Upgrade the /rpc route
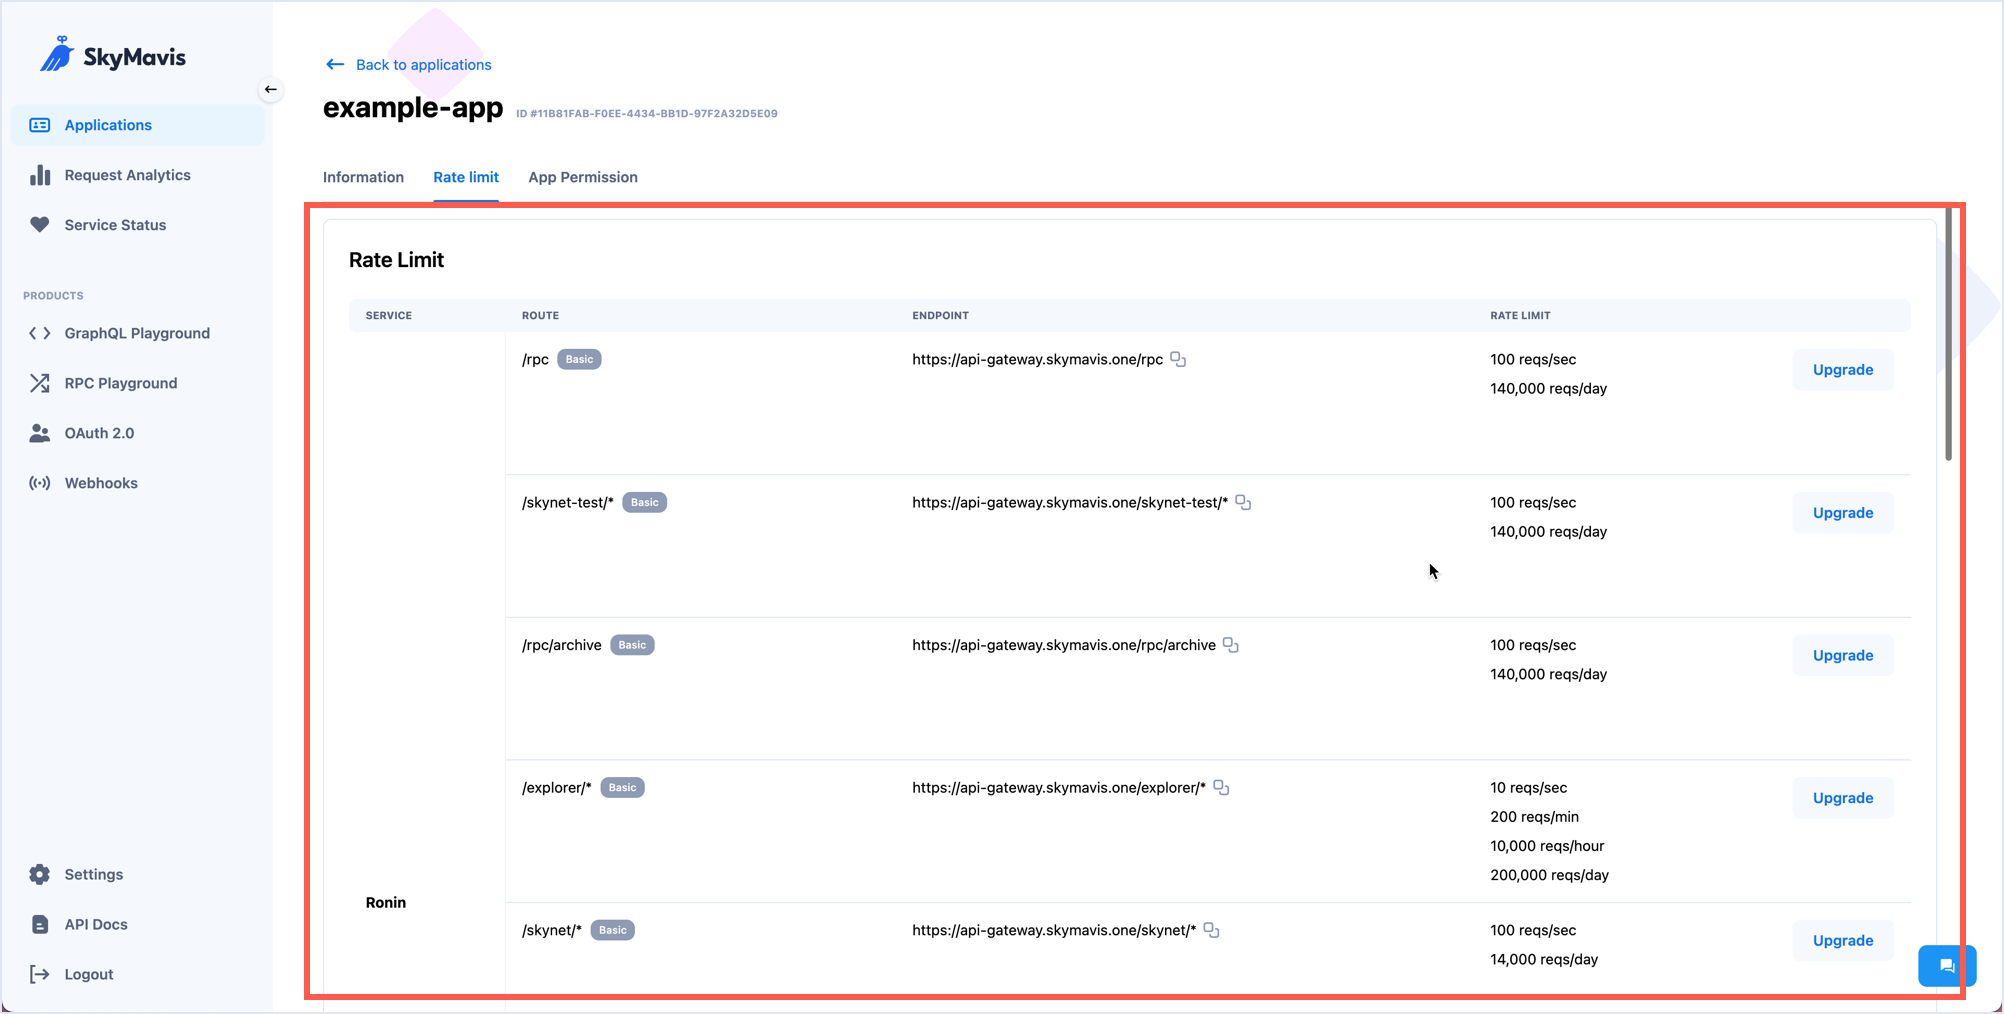Viewport: 2004px width, 1014px height. 1843,369
